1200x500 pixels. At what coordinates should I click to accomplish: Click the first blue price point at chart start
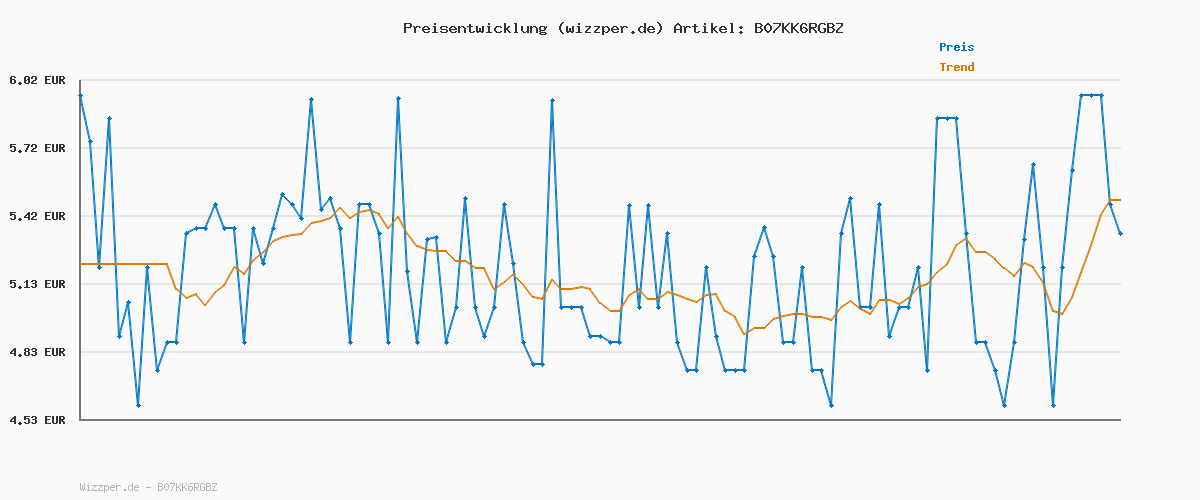point(80,95)
